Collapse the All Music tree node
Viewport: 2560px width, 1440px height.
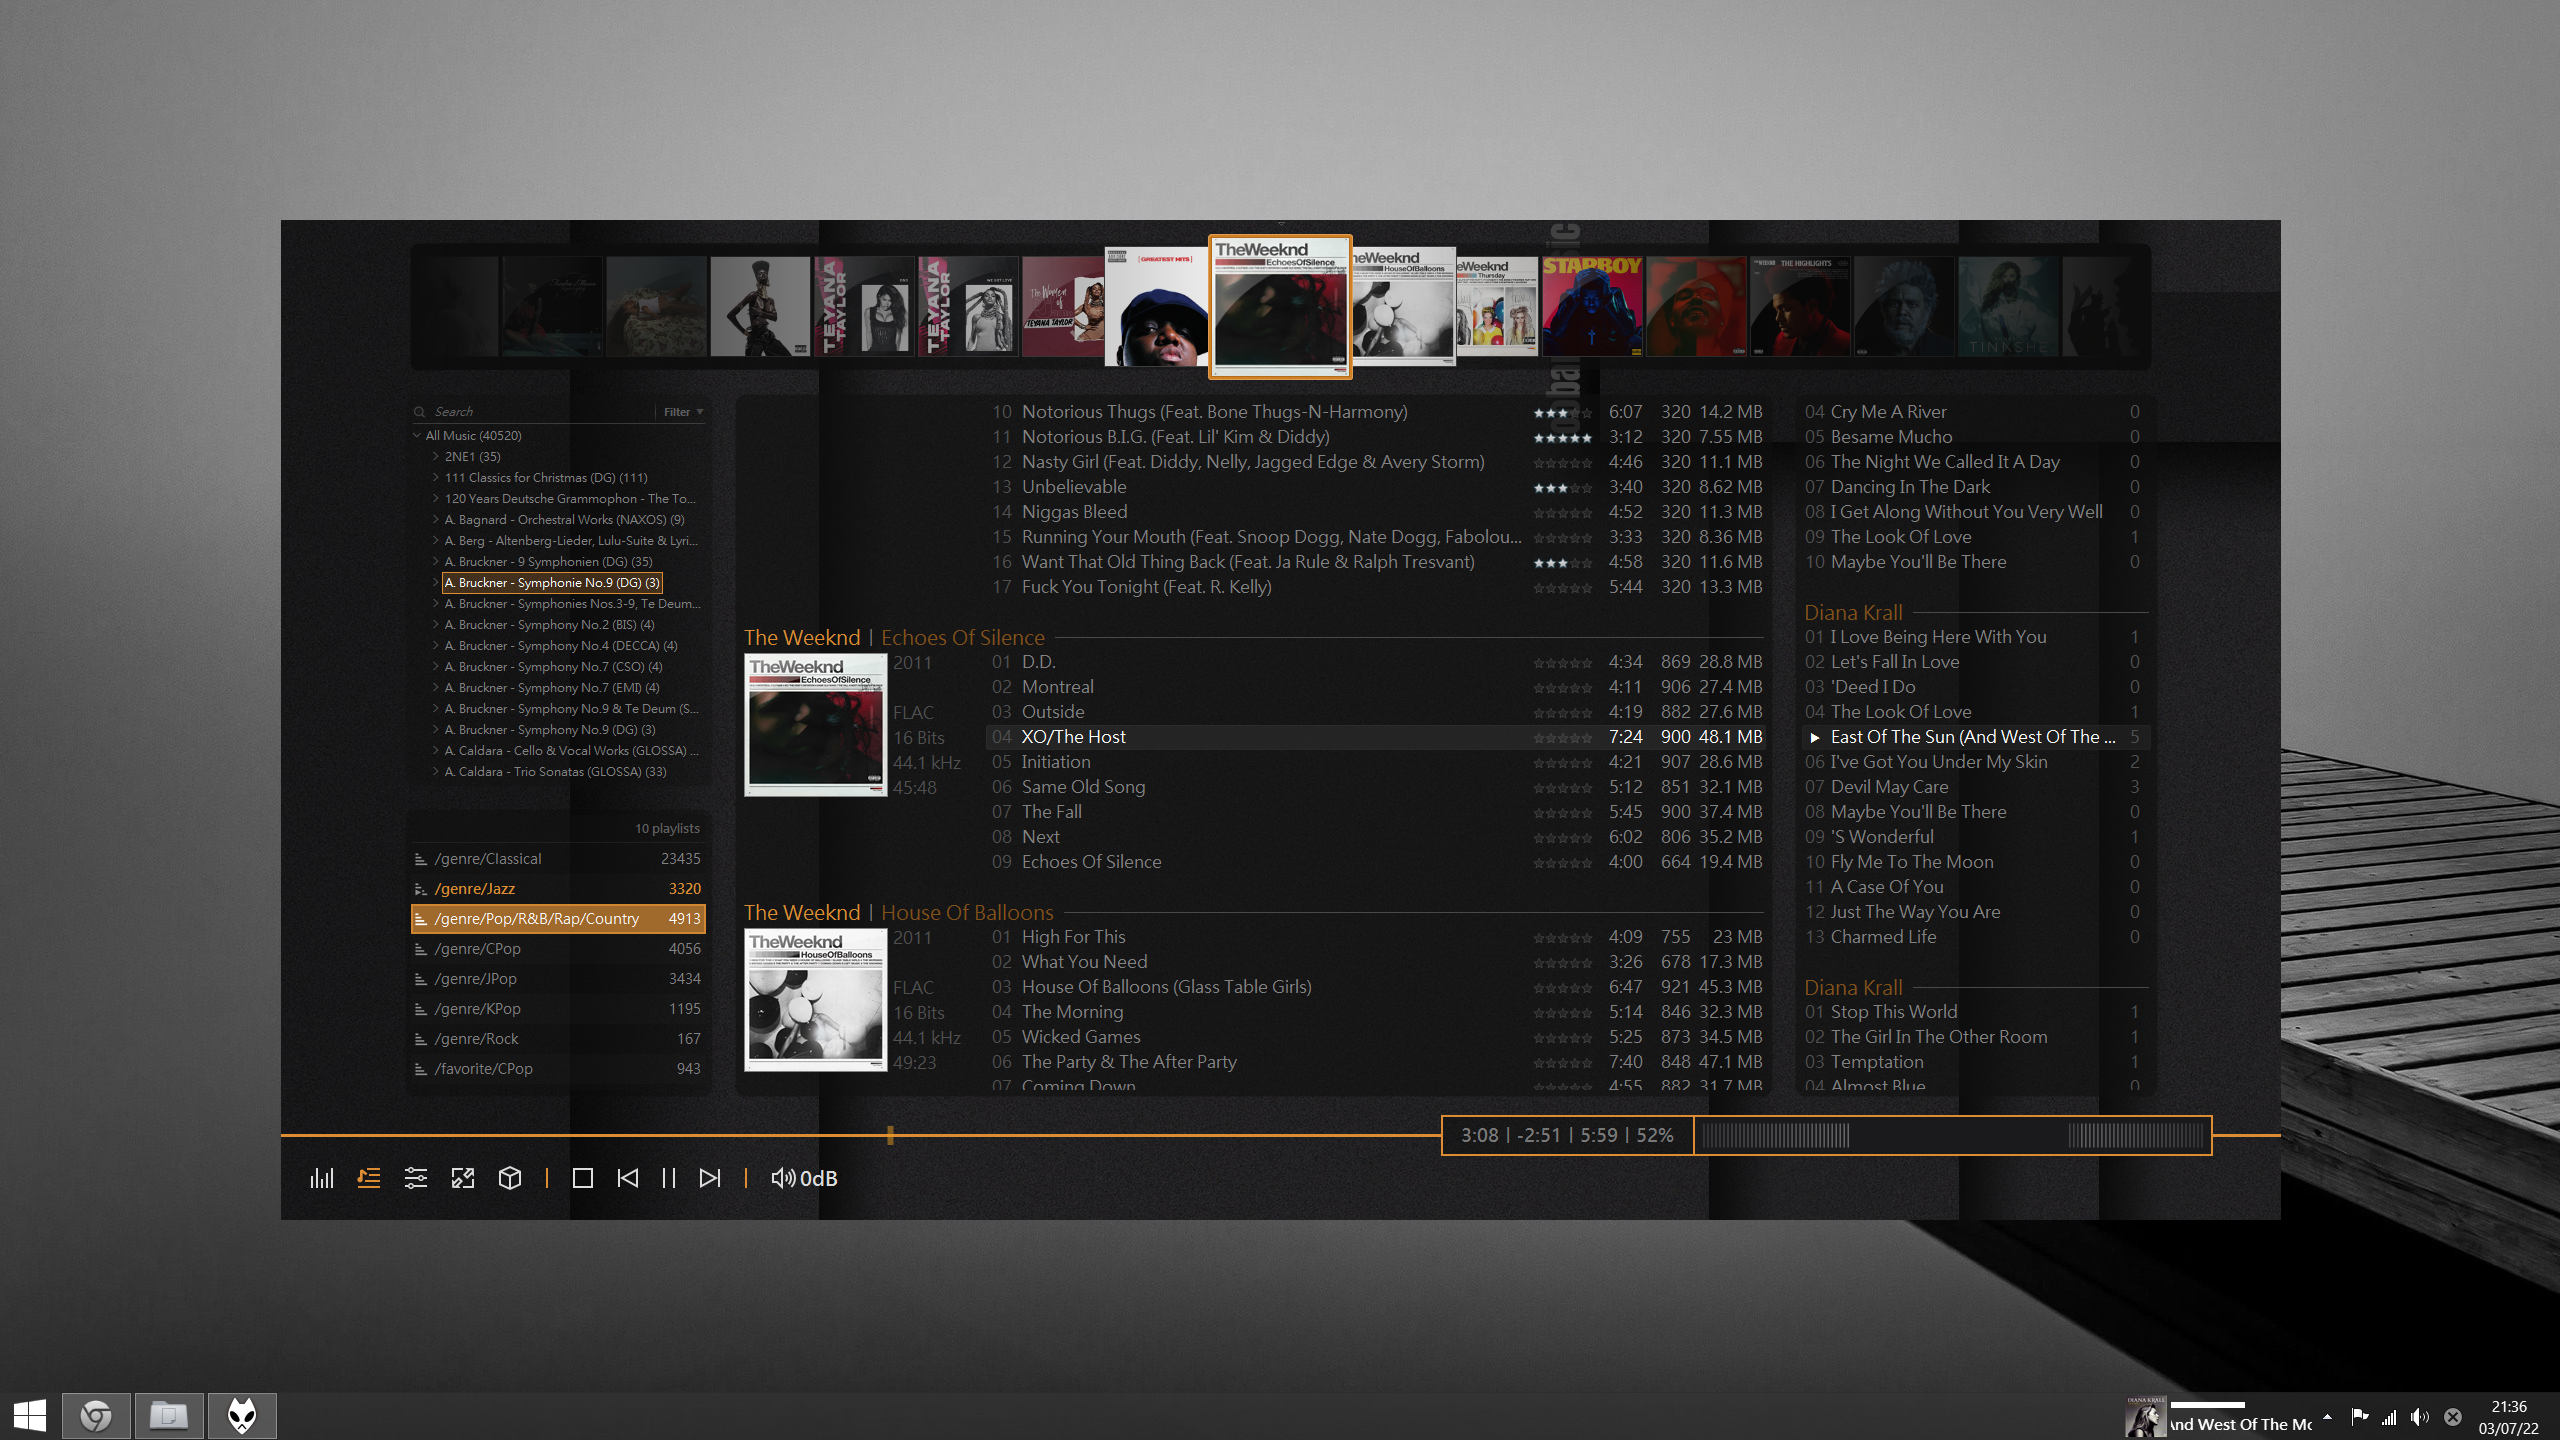(x=417, y=435)
